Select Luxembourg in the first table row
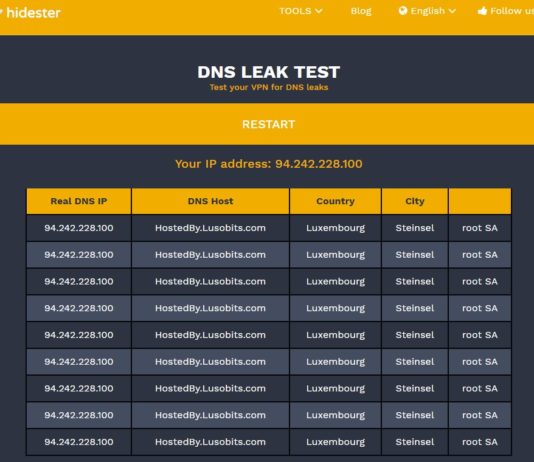Screen dimensions: 534x462 [x=335, y=228]
